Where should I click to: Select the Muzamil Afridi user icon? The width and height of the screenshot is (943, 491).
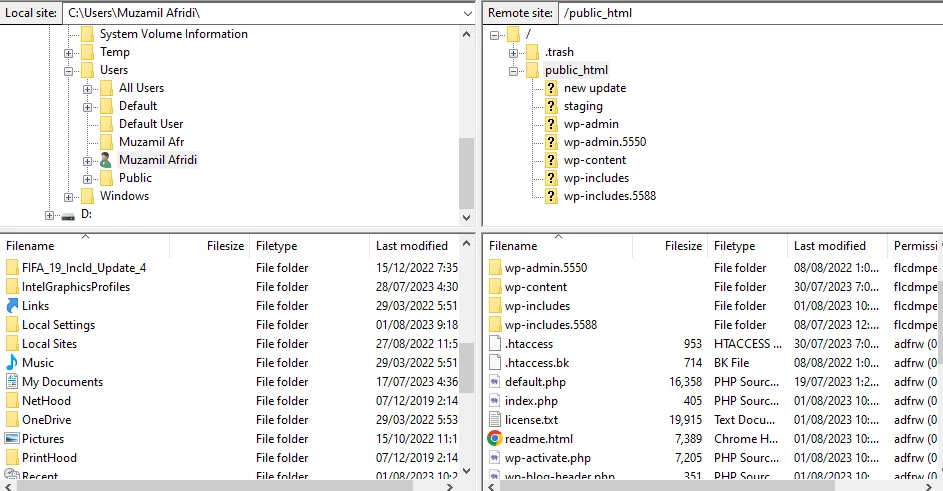click(106, 160)
